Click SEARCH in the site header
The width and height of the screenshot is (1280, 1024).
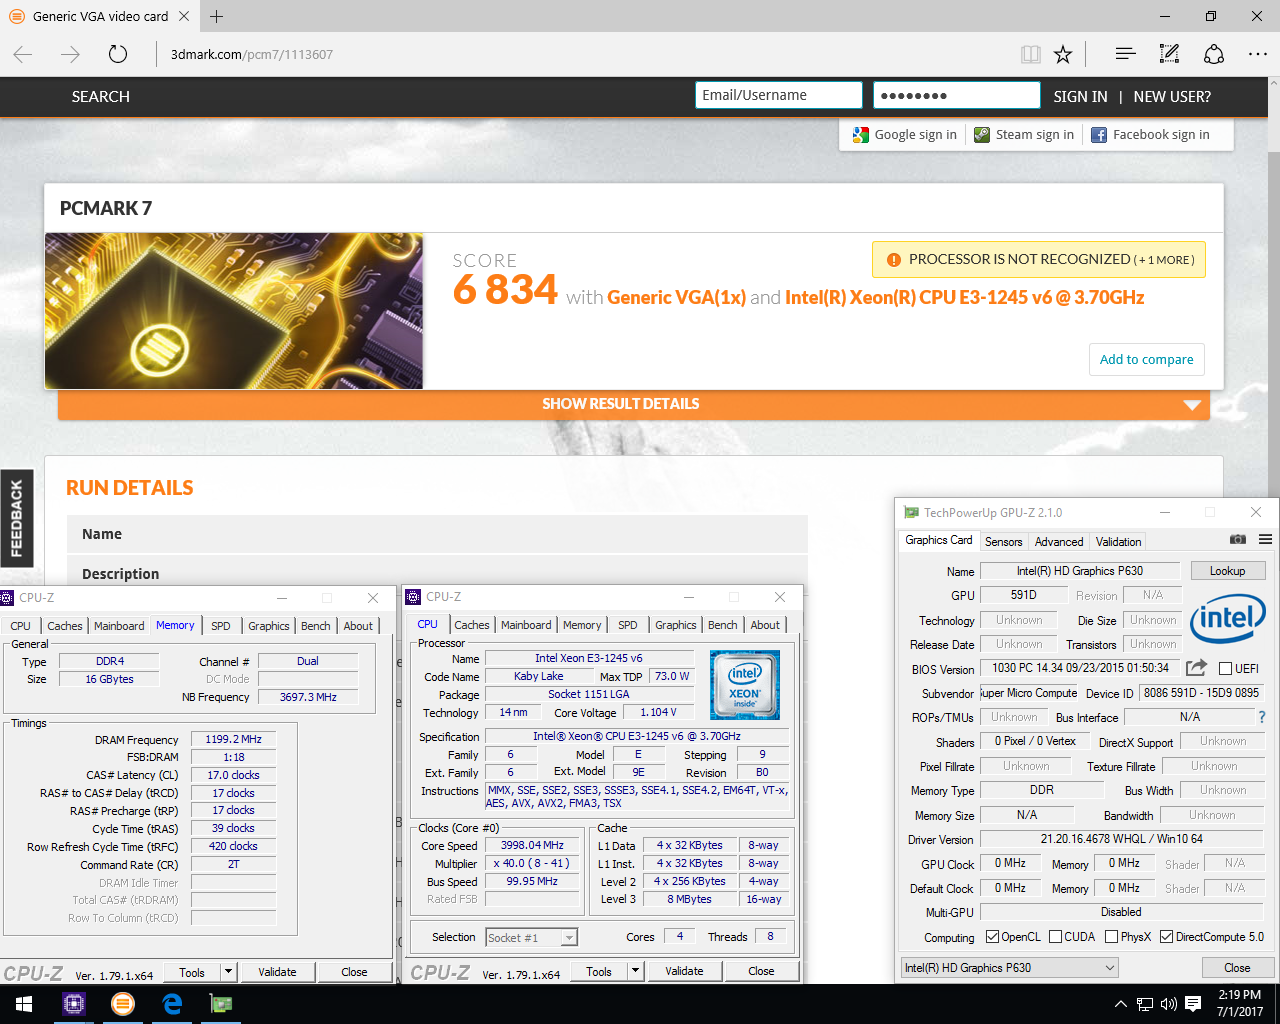click(x=100, y=97)
